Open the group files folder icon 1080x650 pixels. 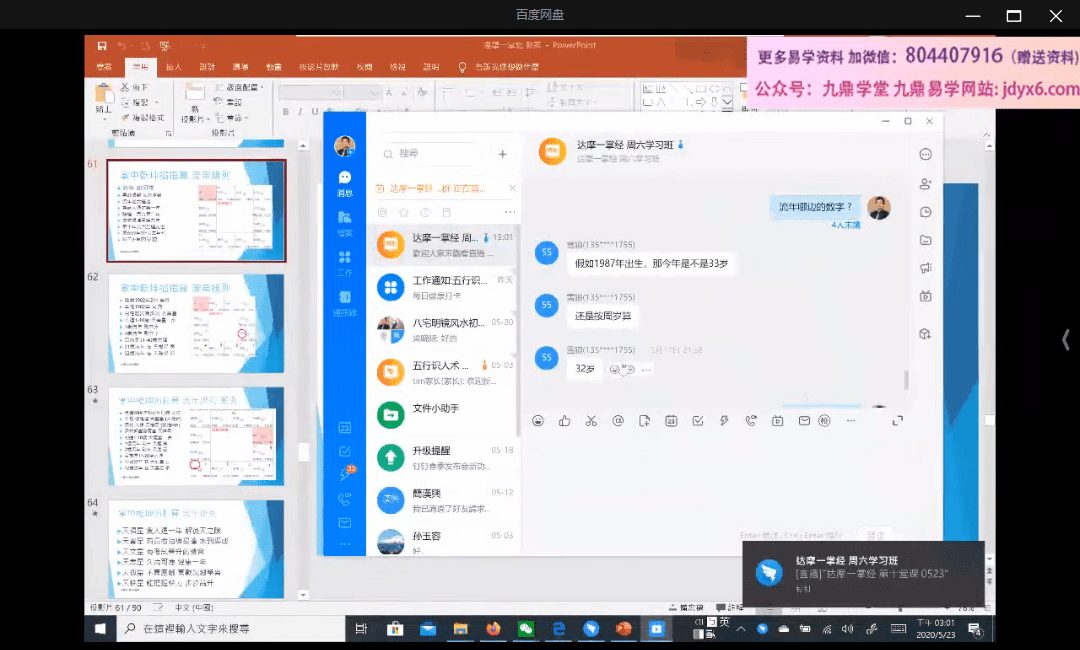point(926,240)
